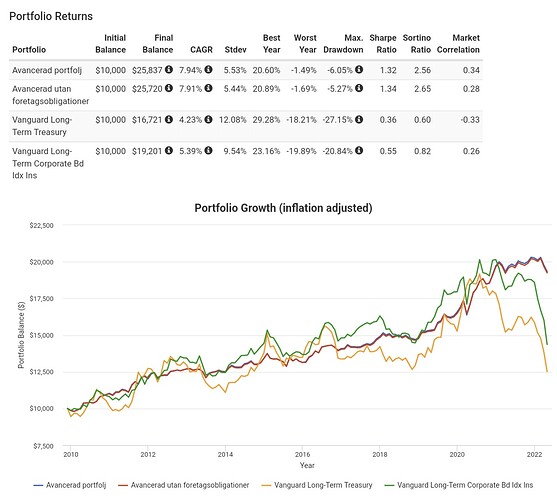This screenshot has width=557, height=499.
Task: Click the 2022 x-axis label
Action: (x=534, y=454)
